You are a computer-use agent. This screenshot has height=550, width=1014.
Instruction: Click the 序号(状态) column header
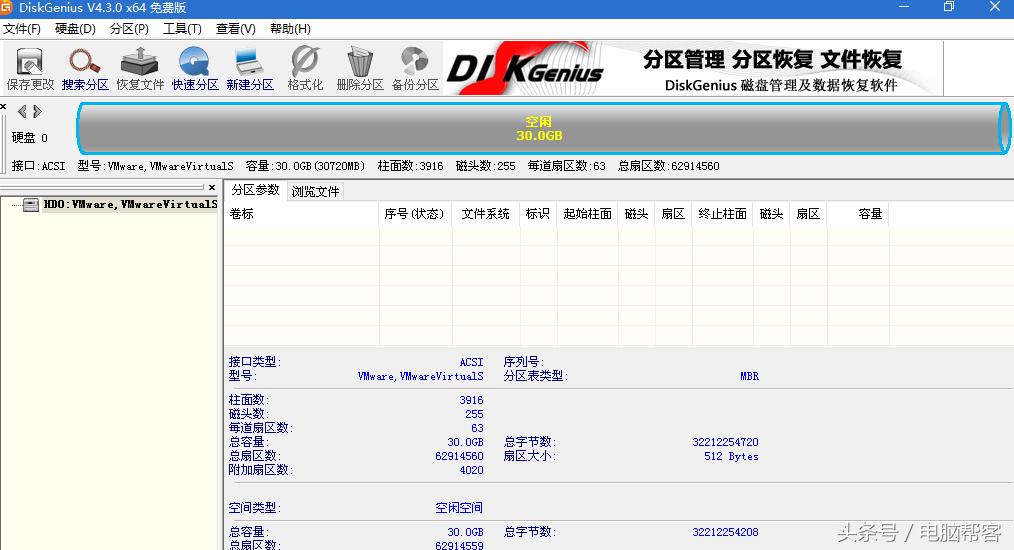point(415,214)
